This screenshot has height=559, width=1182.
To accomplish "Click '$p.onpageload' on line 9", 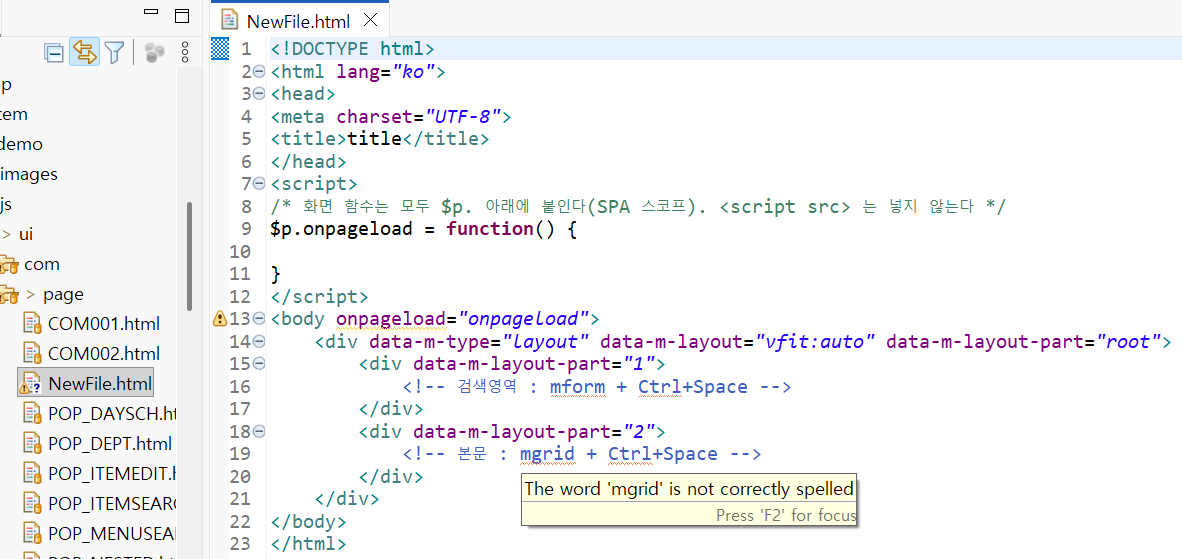I will [341, 229].
